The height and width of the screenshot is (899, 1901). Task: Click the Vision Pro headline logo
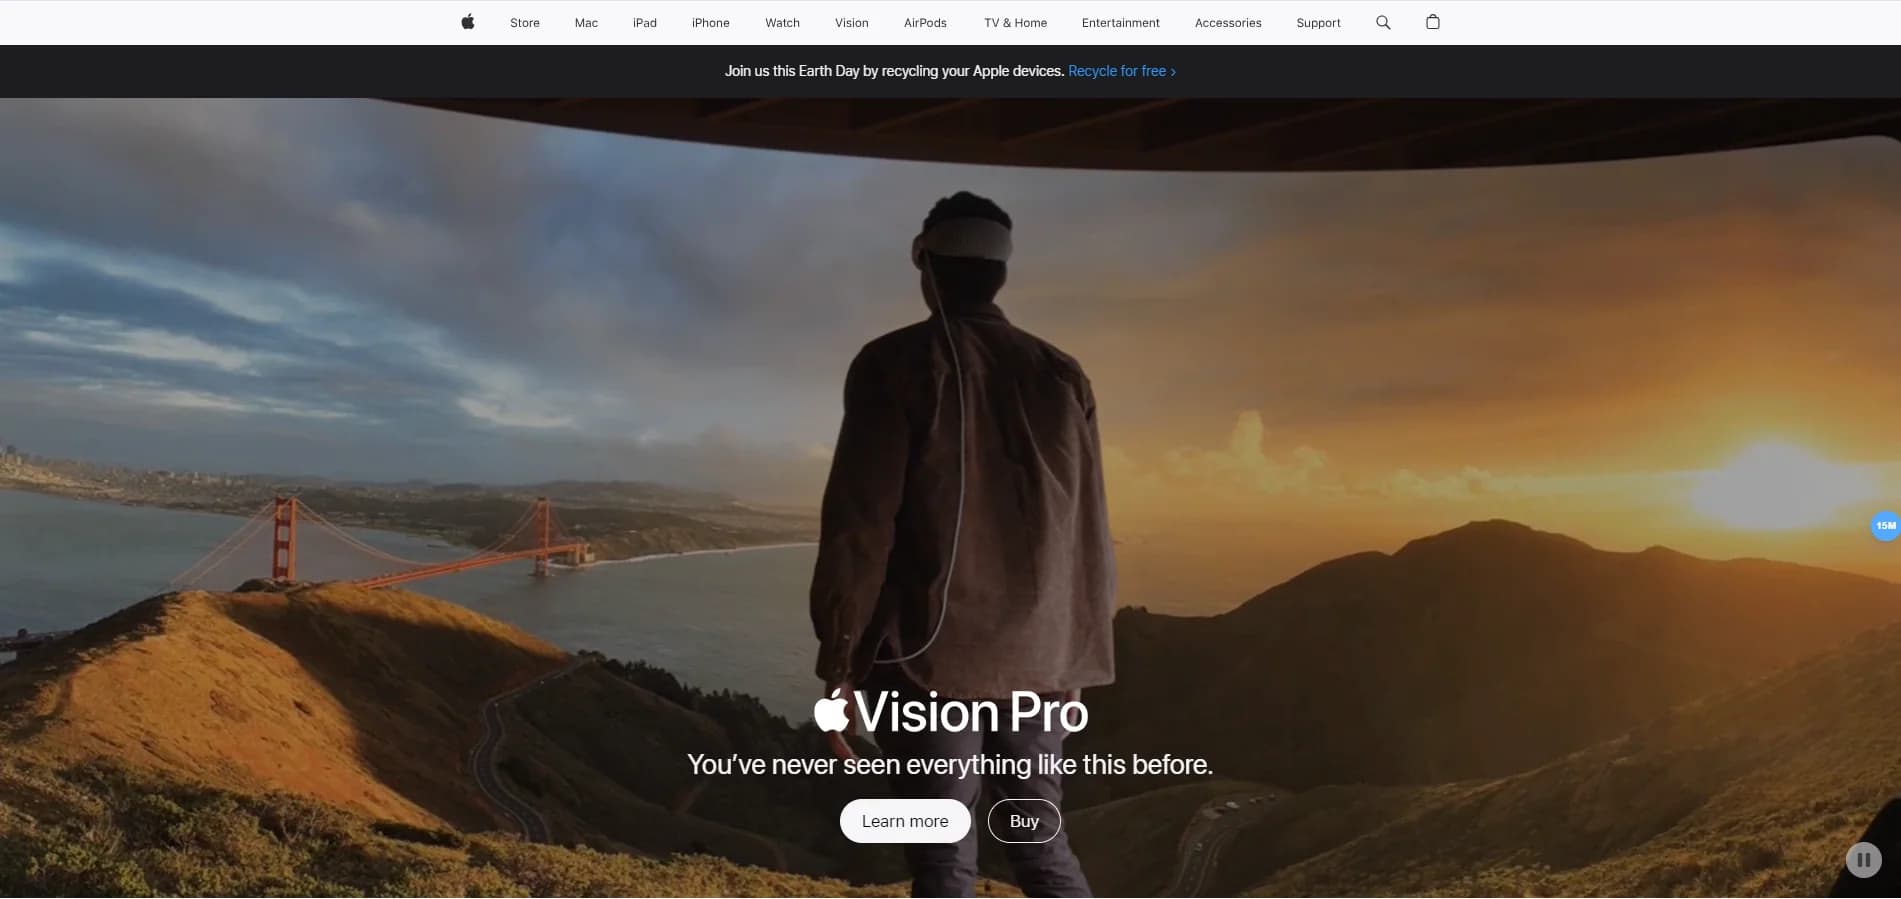pos(951,712)
